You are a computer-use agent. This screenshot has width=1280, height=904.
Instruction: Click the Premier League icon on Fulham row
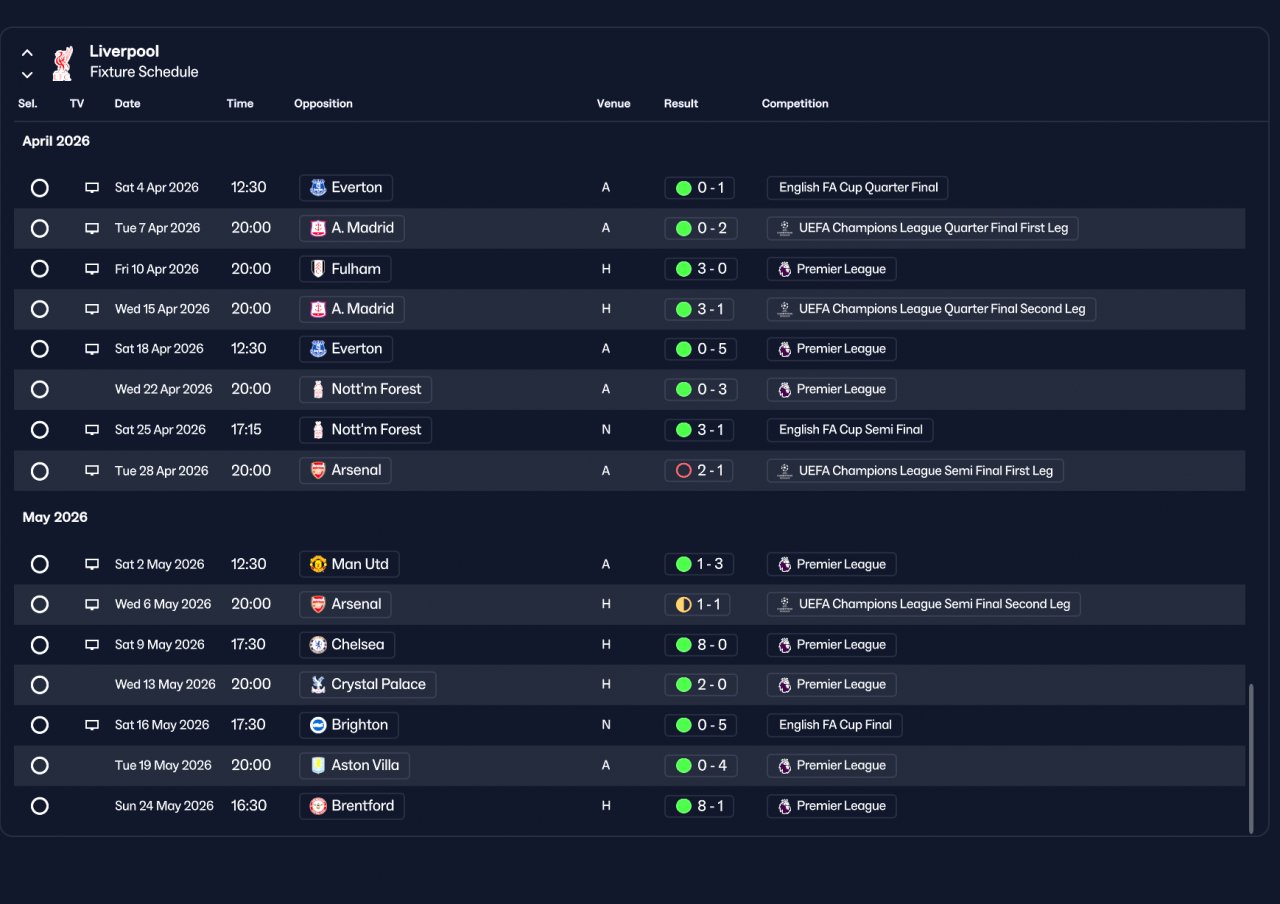pos(785,269)
